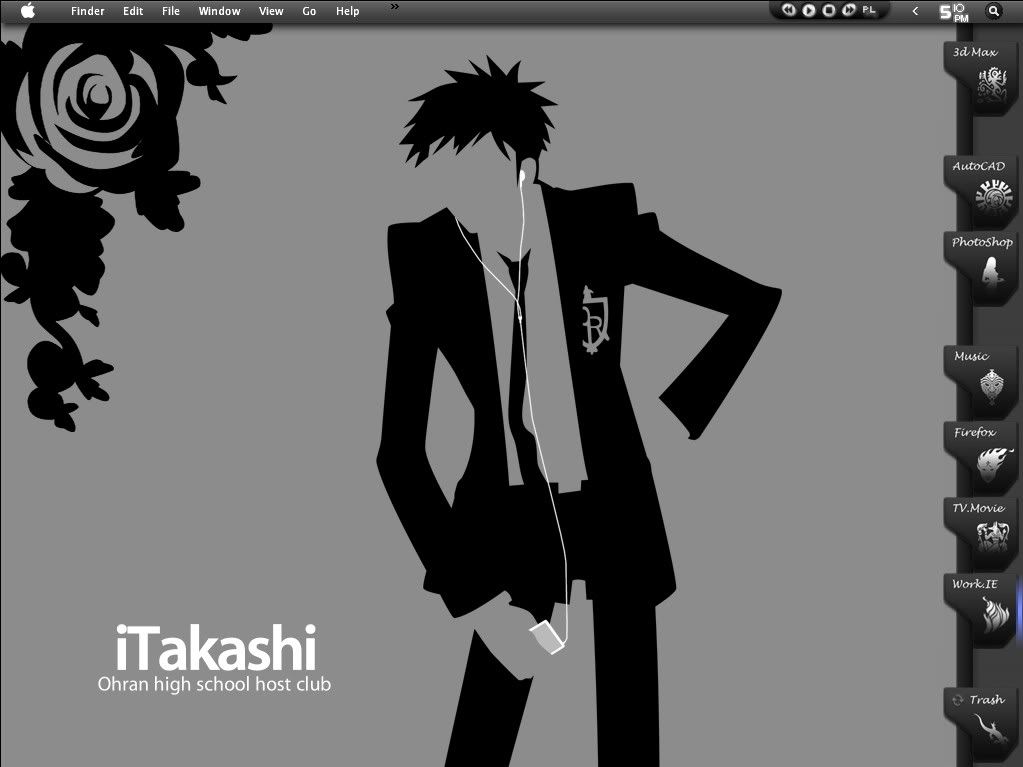Open the Window menu
Viewport: 1023px width, 767px height.
pos(219,11)
